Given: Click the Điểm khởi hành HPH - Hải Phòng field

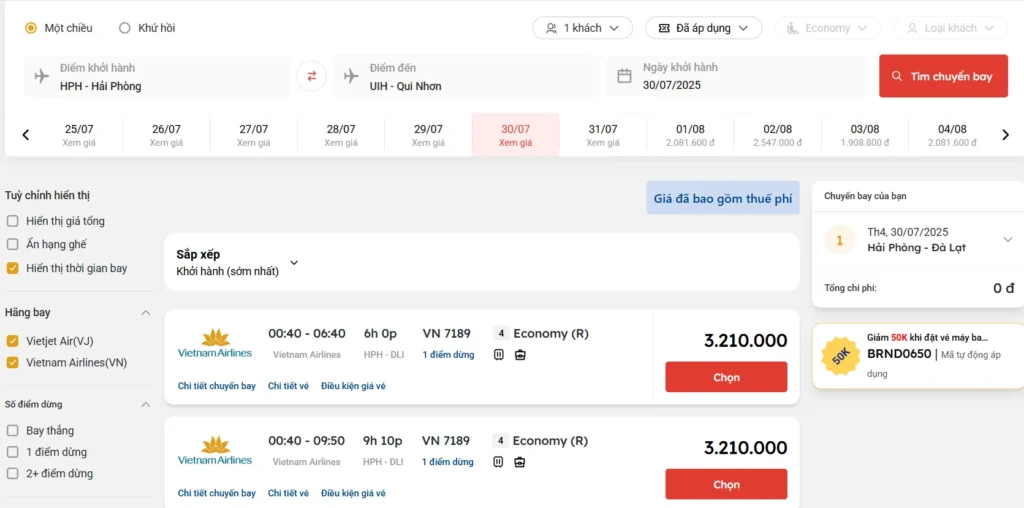Looking at the screenshot, I should coord(157,76).
